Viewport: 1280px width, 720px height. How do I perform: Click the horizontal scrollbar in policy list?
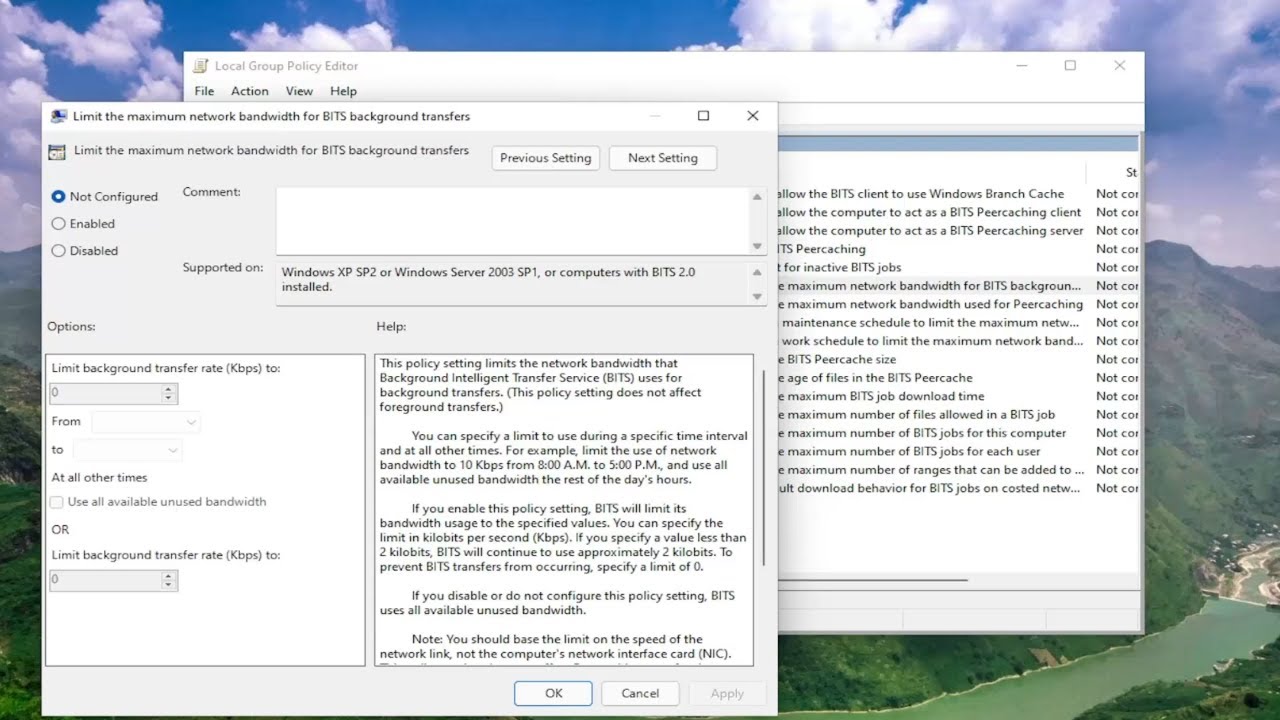(872, 580)
